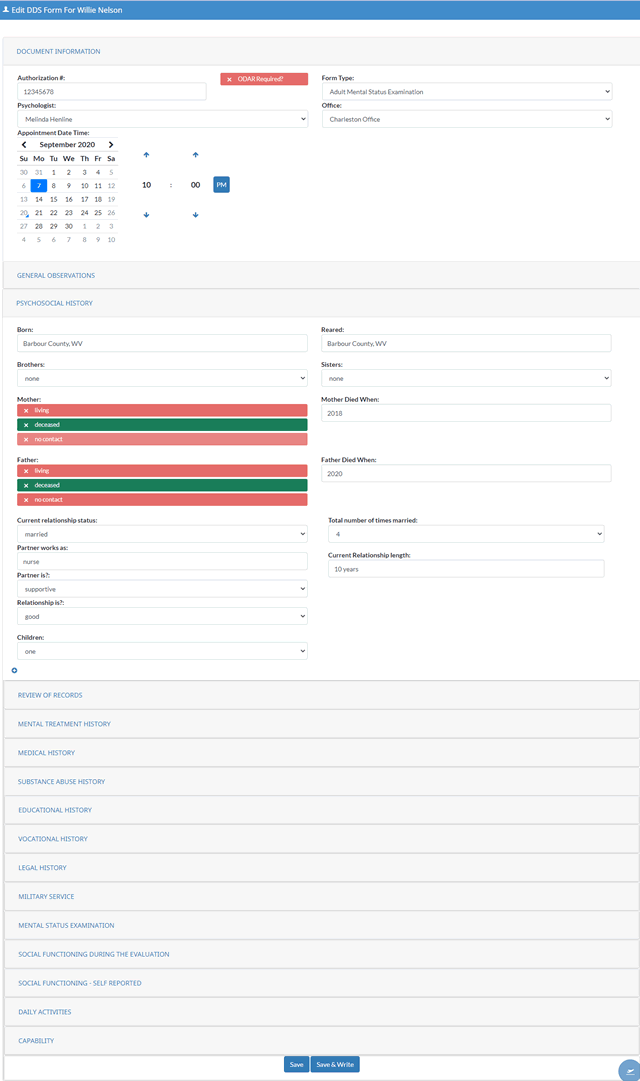Click the plus icon below Children

click(x=14, y=670)
